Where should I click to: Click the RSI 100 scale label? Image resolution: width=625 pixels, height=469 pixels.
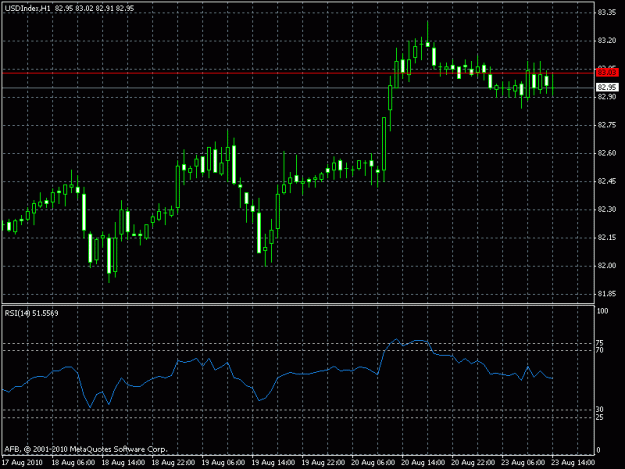click(x=603, y=311)
